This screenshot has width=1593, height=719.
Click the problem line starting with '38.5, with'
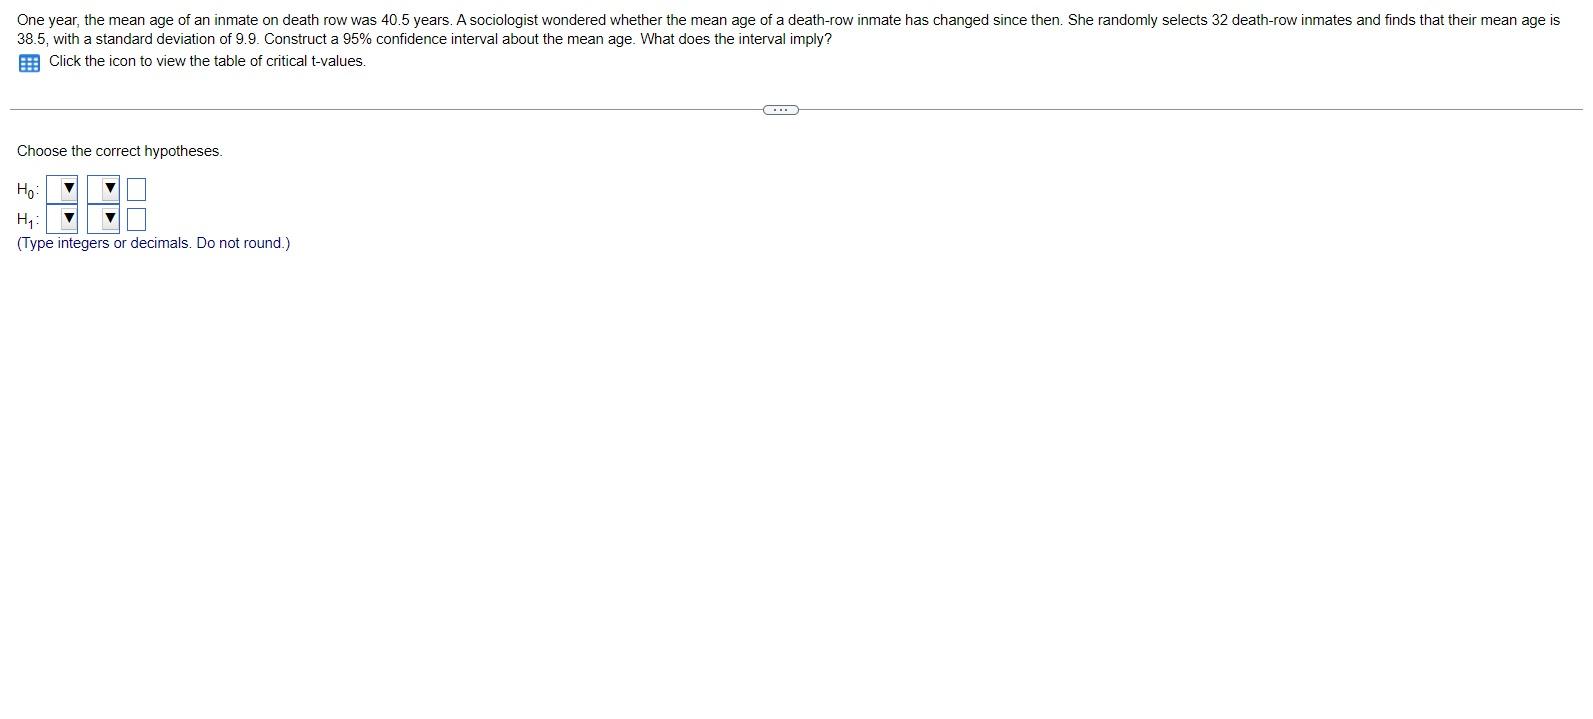(424, 39)
